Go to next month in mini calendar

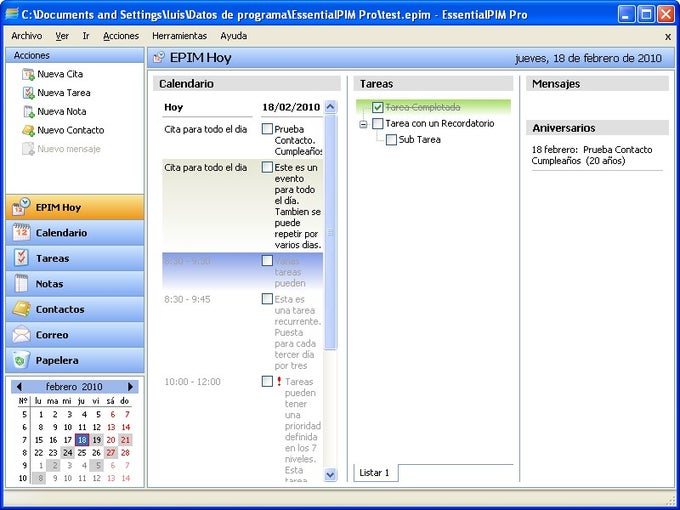(130, 386)
